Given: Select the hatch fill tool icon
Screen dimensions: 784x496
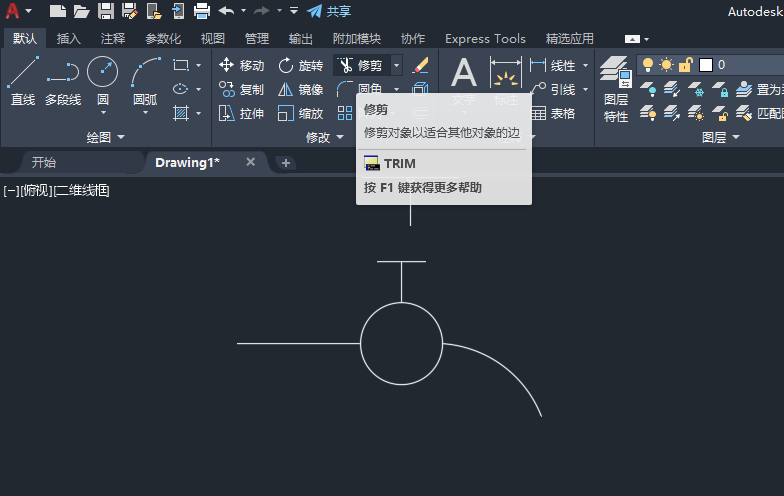Looking at the screenshot, I should coord(180,113).
